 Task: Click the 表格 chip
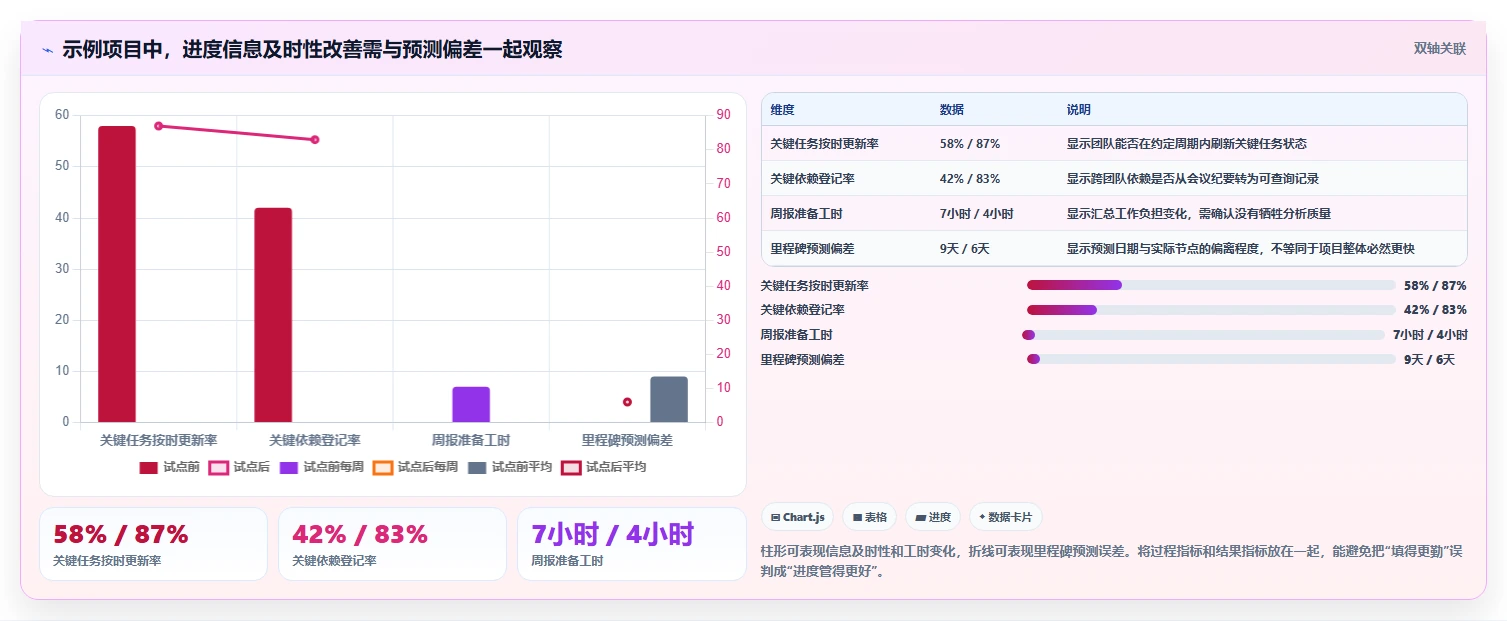pos(870,517)
